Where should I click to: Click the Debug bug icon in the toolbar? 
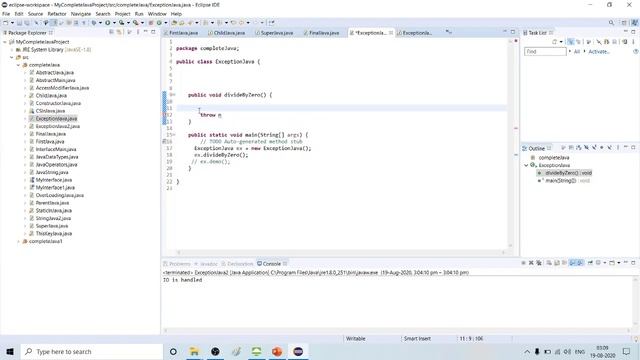coord(94,23)
